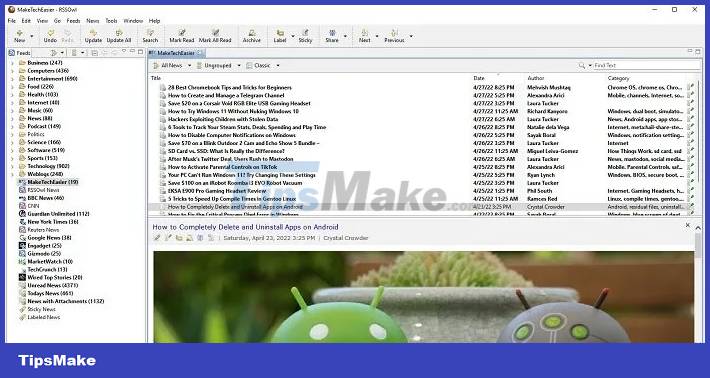Image resolution: width=710 pixels, height=378 pixels.
Task: Click the New York Times feed icon
Action: point(22,222)
